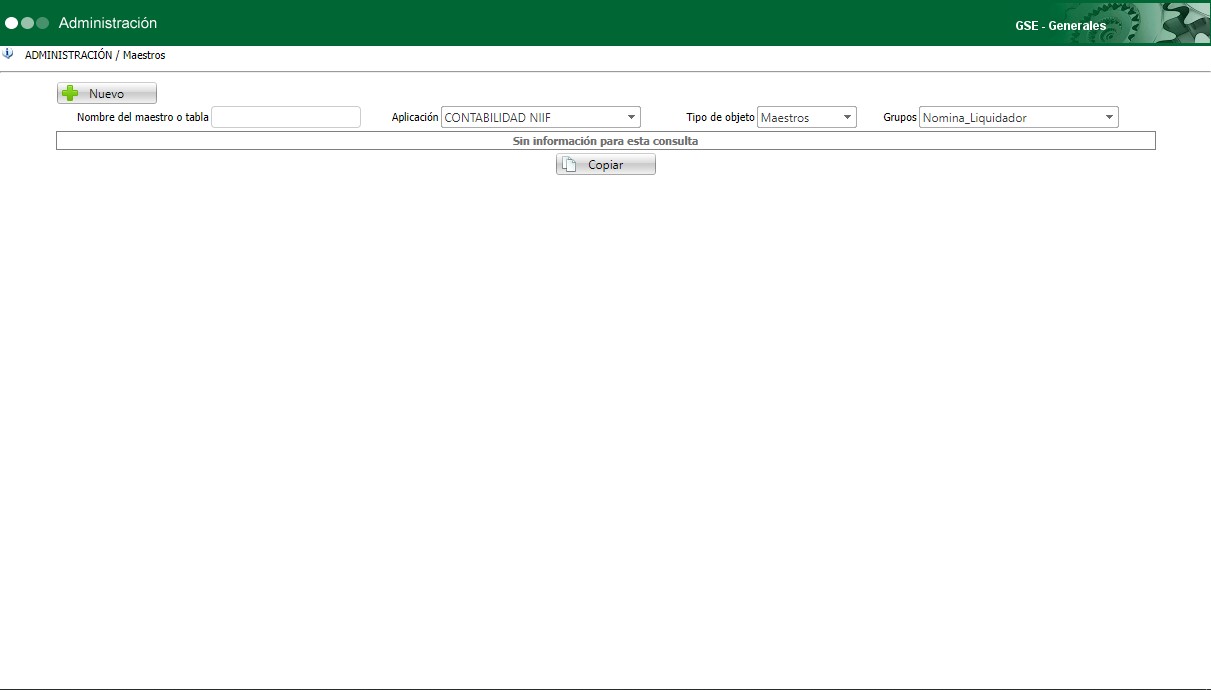
Task: Click the Tipo de objeto label
Action: (x=720, y=117)
